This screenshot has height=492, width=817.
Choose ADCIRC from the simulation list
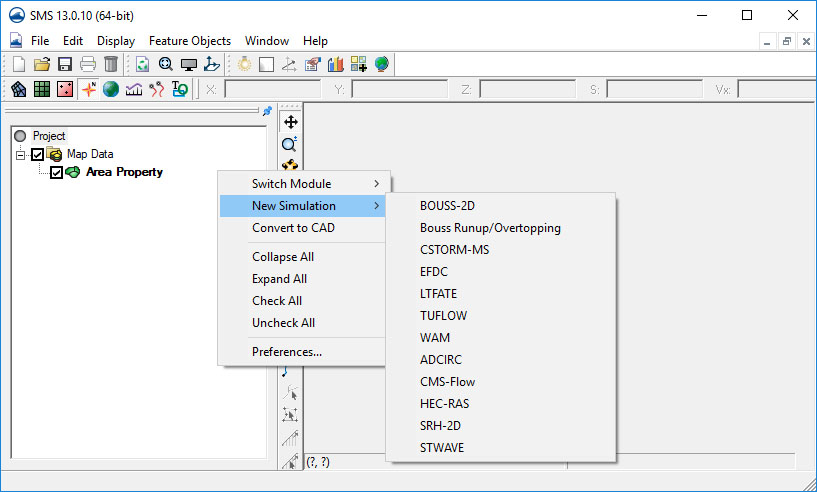click(x=441, y=360)
